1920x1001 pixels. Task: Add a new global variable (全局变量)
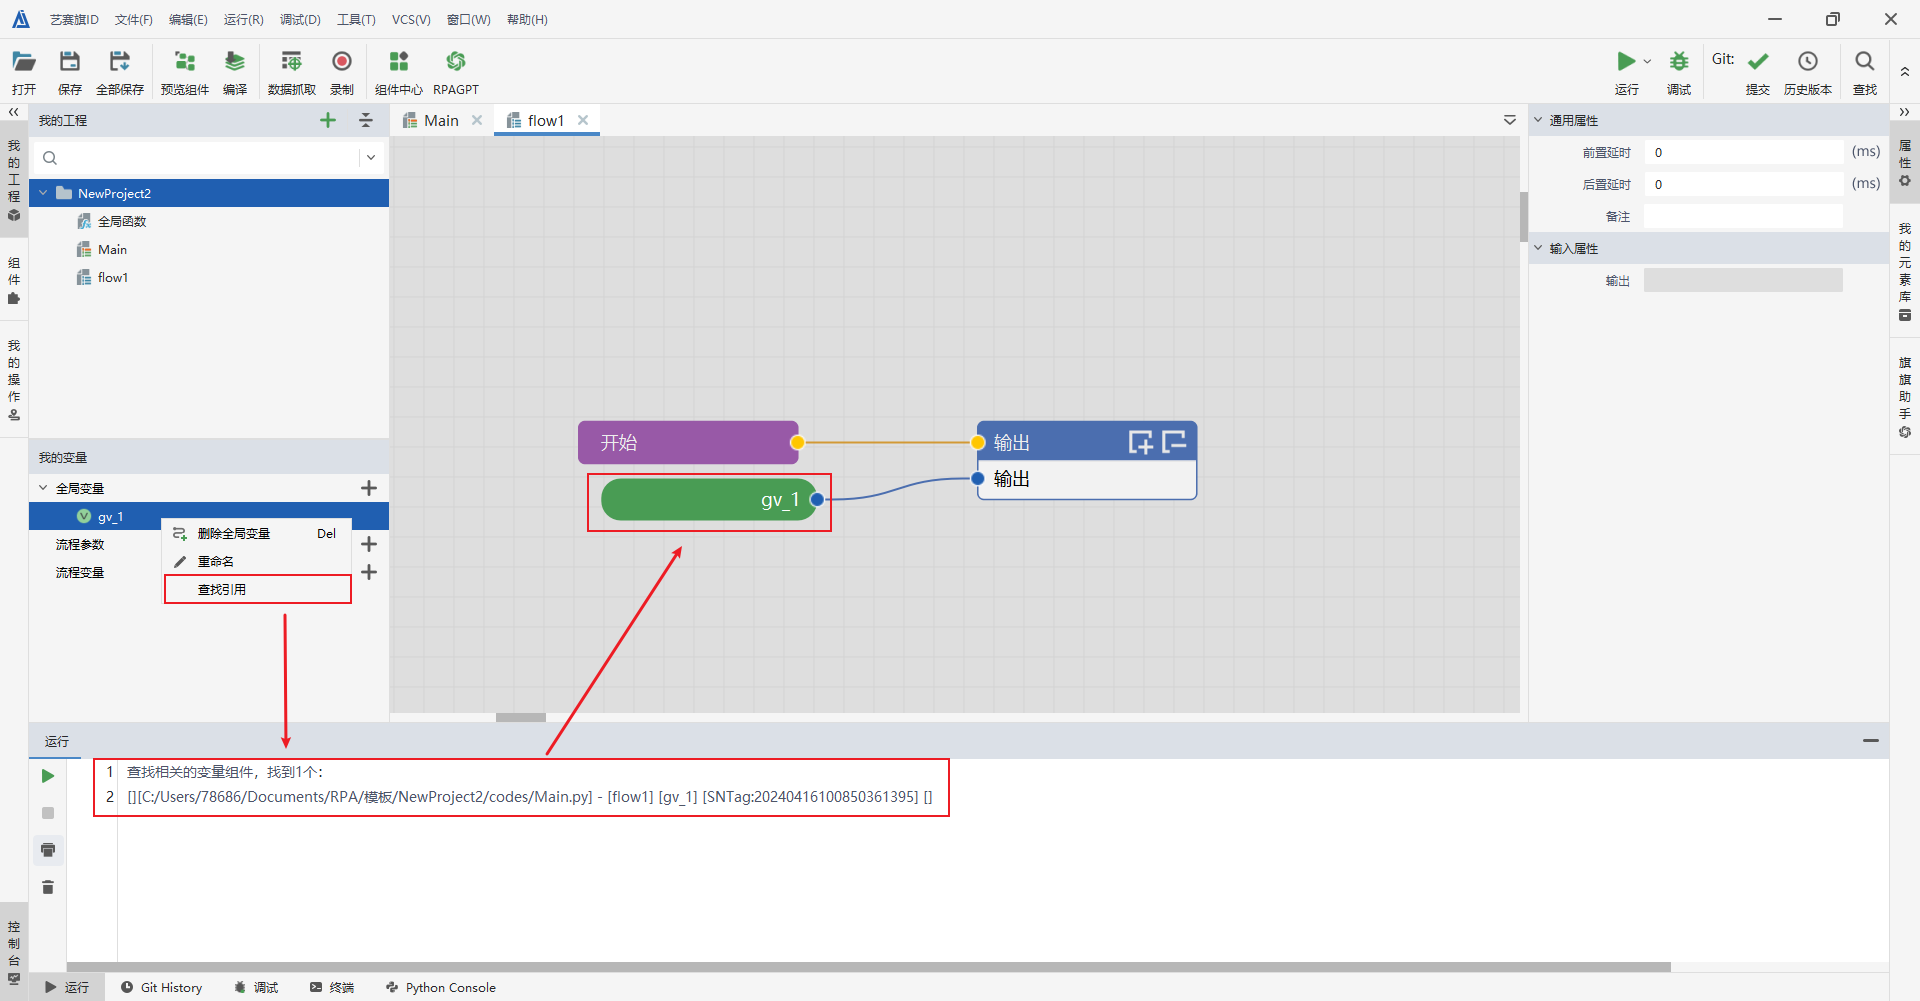(369, 488)
